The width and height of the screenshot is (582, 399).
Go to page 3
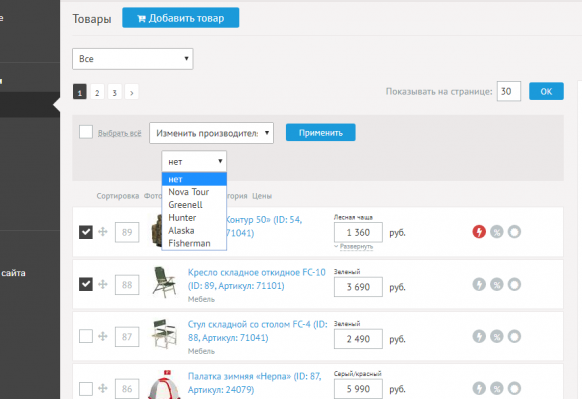[x=114, y=92]
